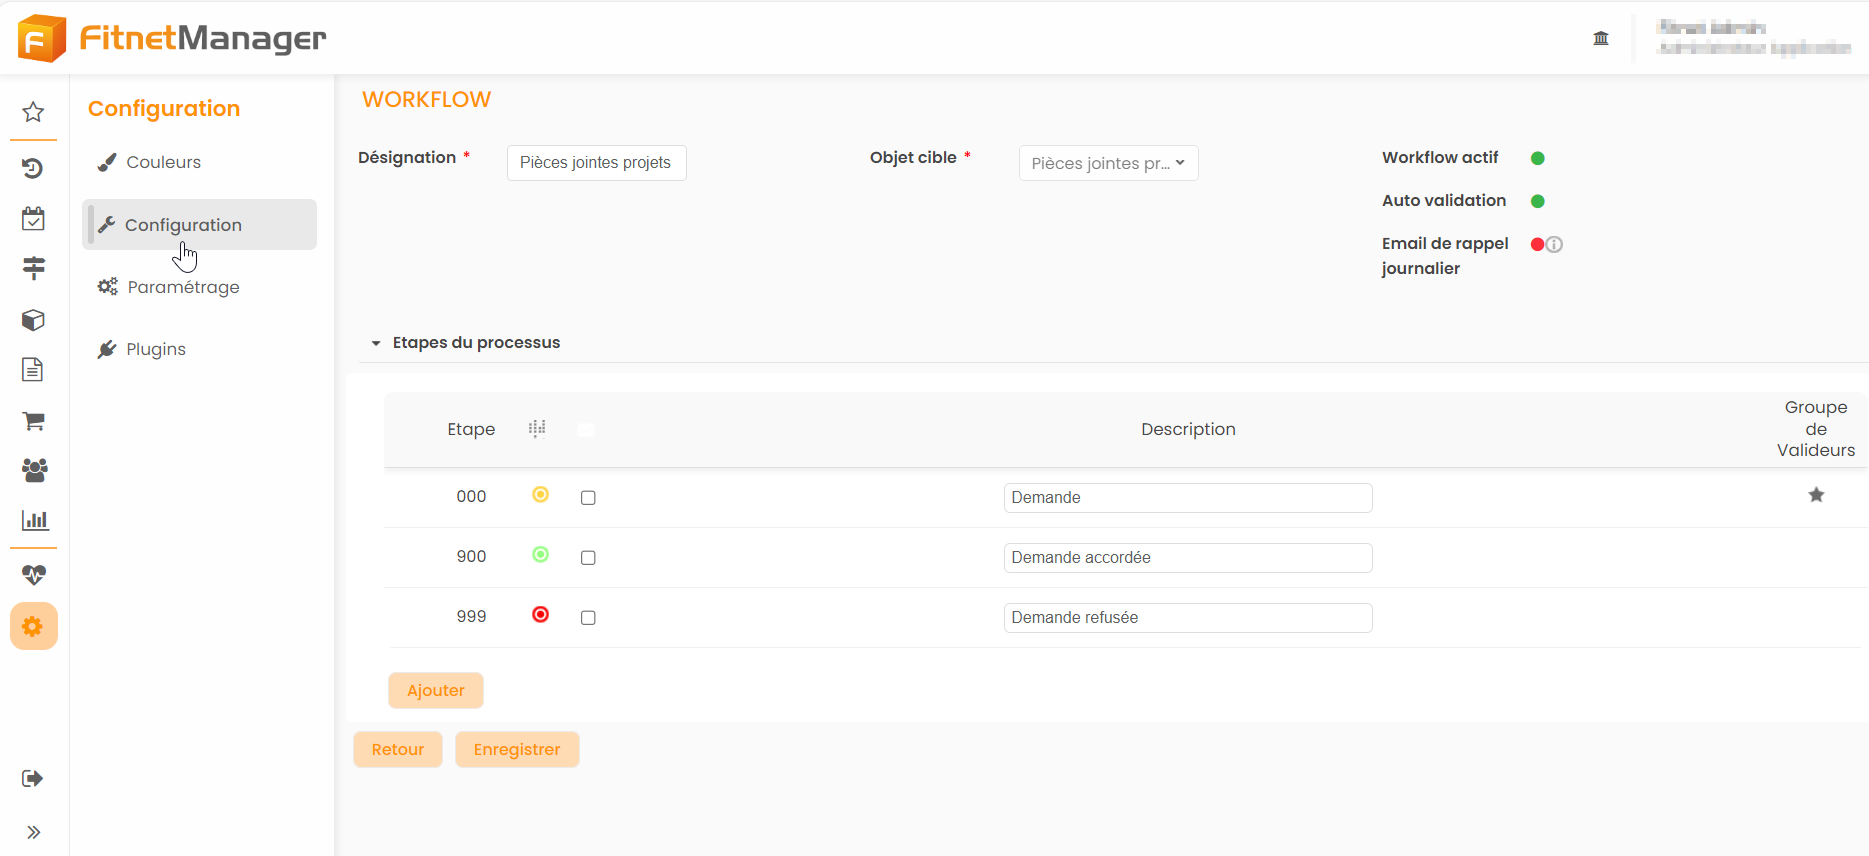Open the history clock icon in sidebar
1869x856 pixels.
click(33, 168)
